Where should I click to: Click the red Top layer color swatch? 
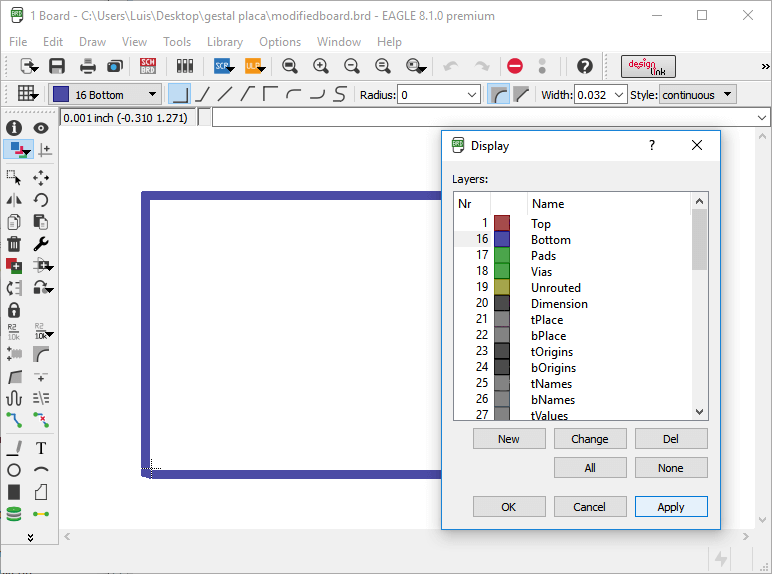point(502,223)
